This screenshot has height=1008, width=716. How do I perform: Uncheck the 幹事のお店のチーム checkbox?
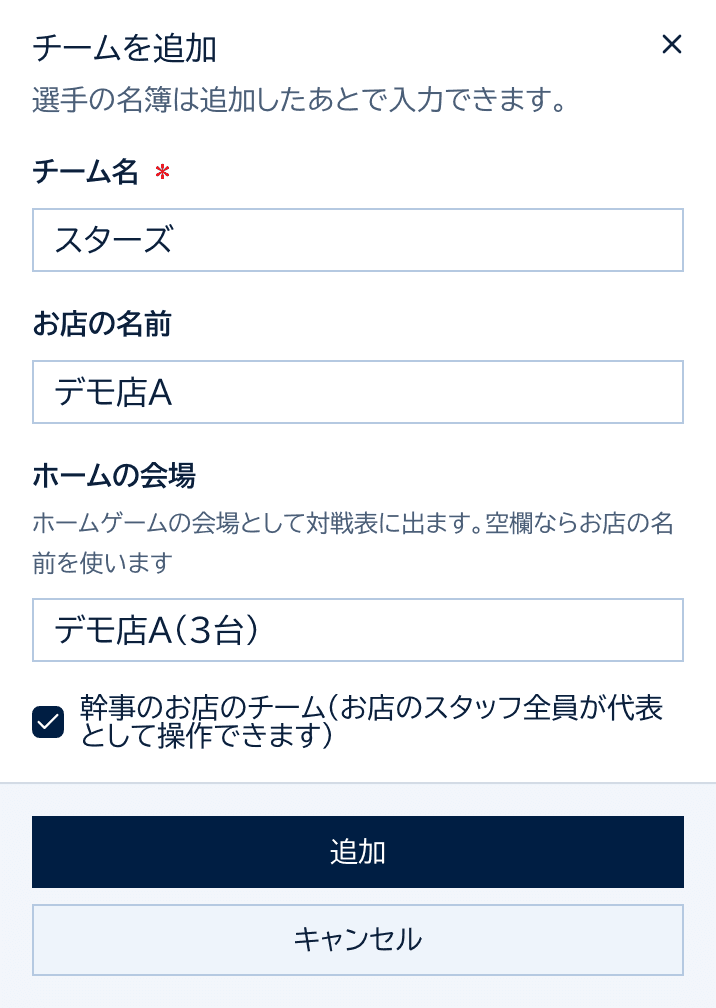[x=48, y=722]
